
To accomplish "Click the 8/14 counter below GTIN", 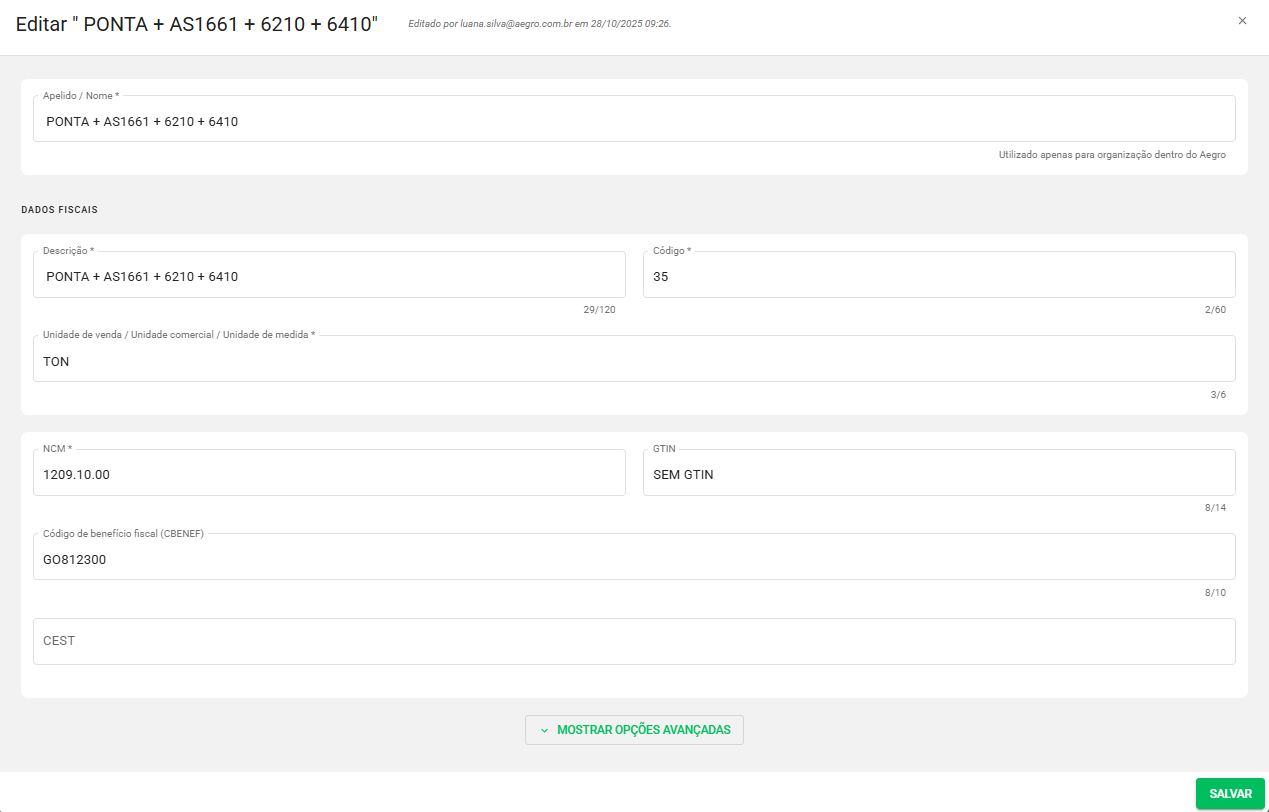I will coord(1215,508).
